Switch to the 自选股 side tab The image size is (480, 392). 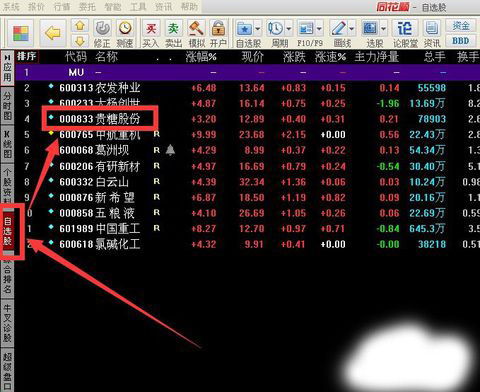click(x=8, y=231)
